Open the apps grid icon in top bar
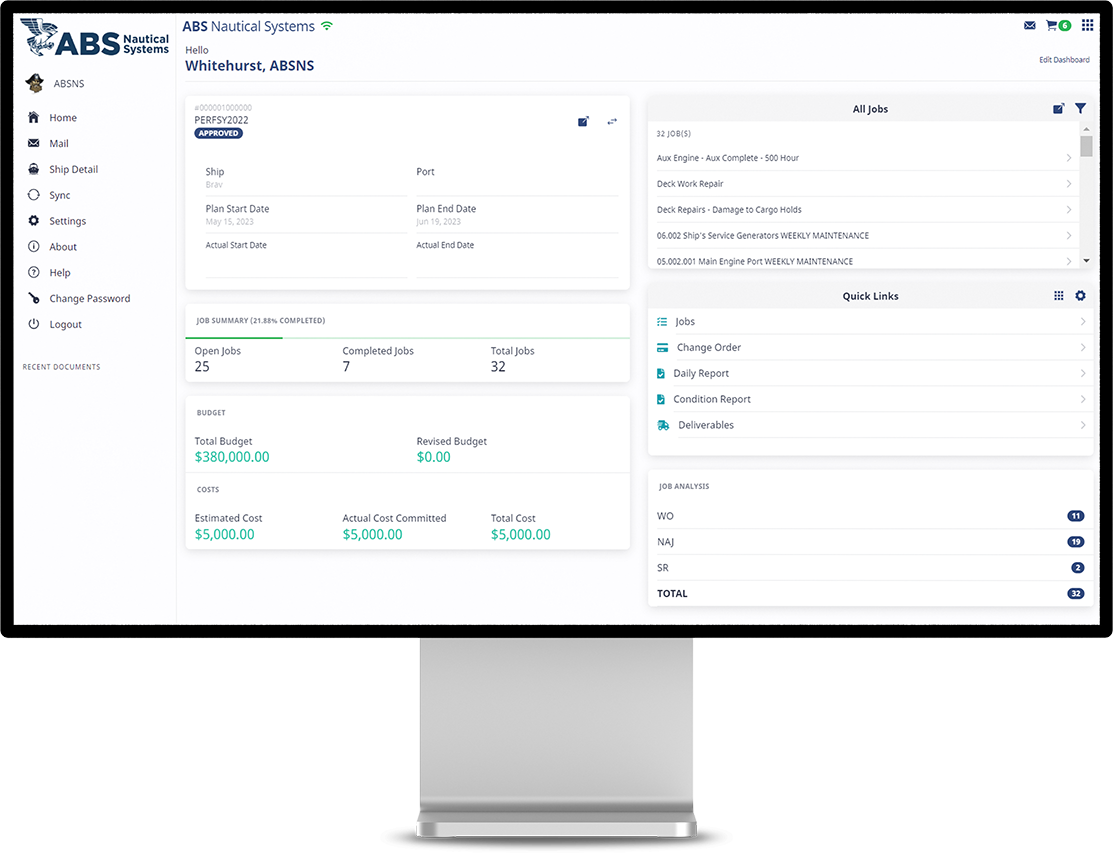Viewport: 1113px width, 853px height. point(1087,26)
